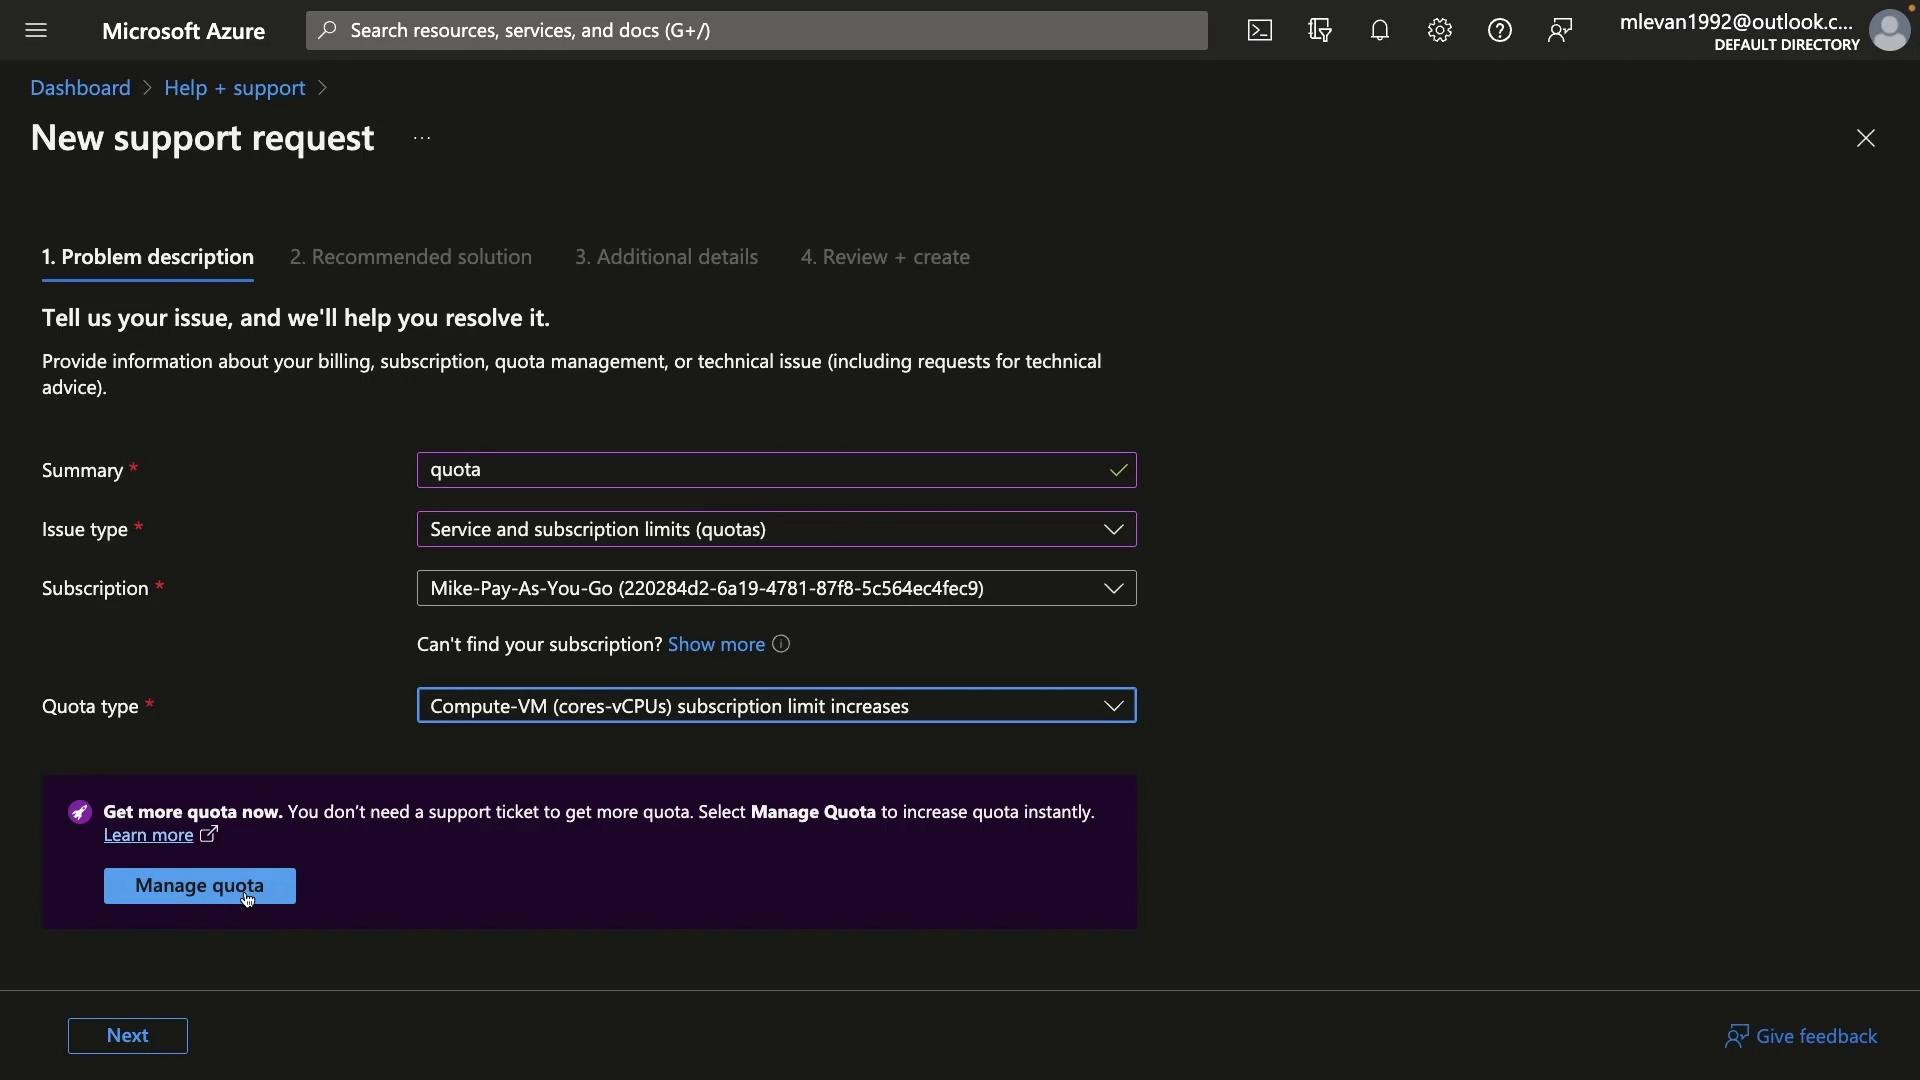Click the Give feedback icon at bottom

1737,1036
